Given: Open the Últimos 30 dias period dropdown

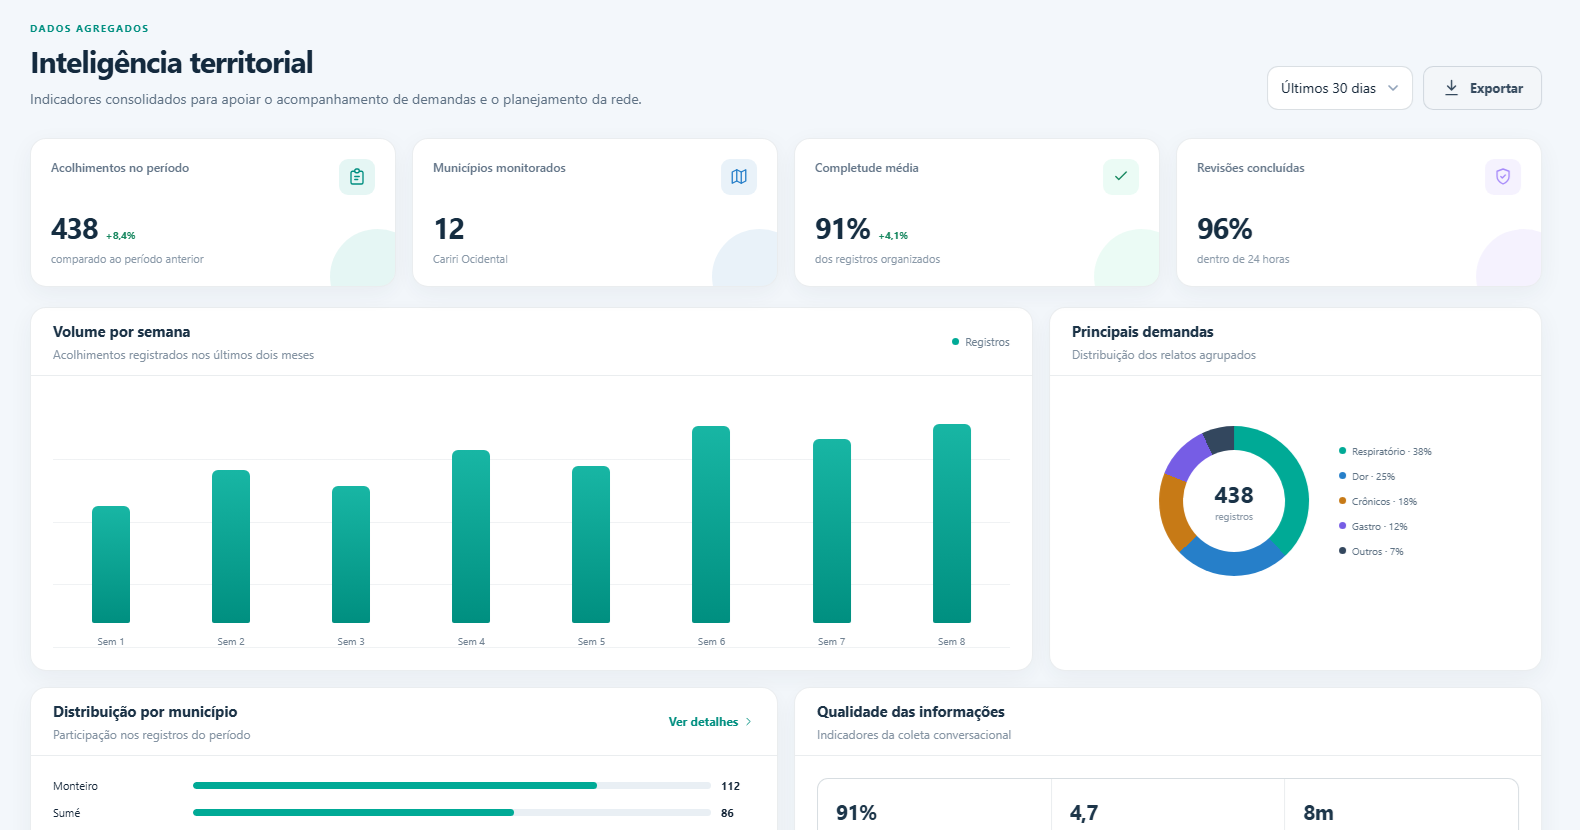Looking at the screenshot, I should pyautogui.click(x=1339, y=88).
